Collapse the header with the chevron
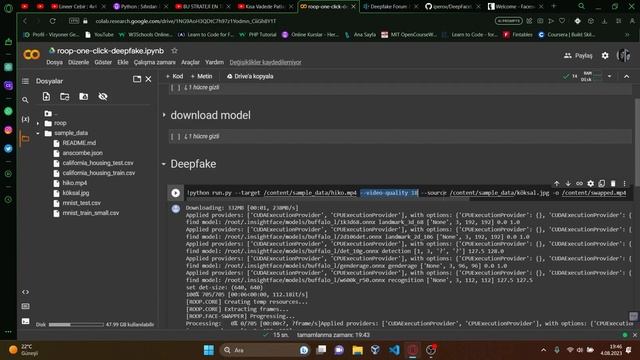640x360 pixels. [x=627, y=76]
